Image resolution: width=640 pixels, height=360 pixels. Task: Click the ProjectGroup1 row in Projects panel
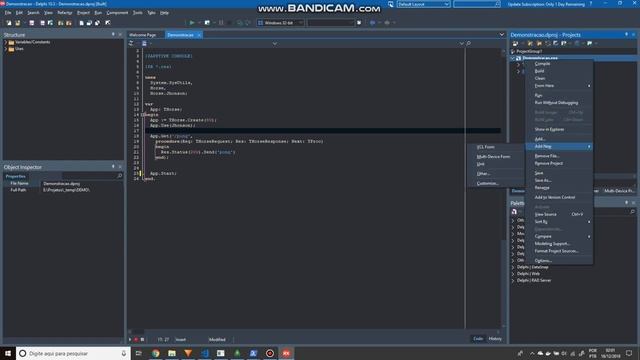click(573, 51)
